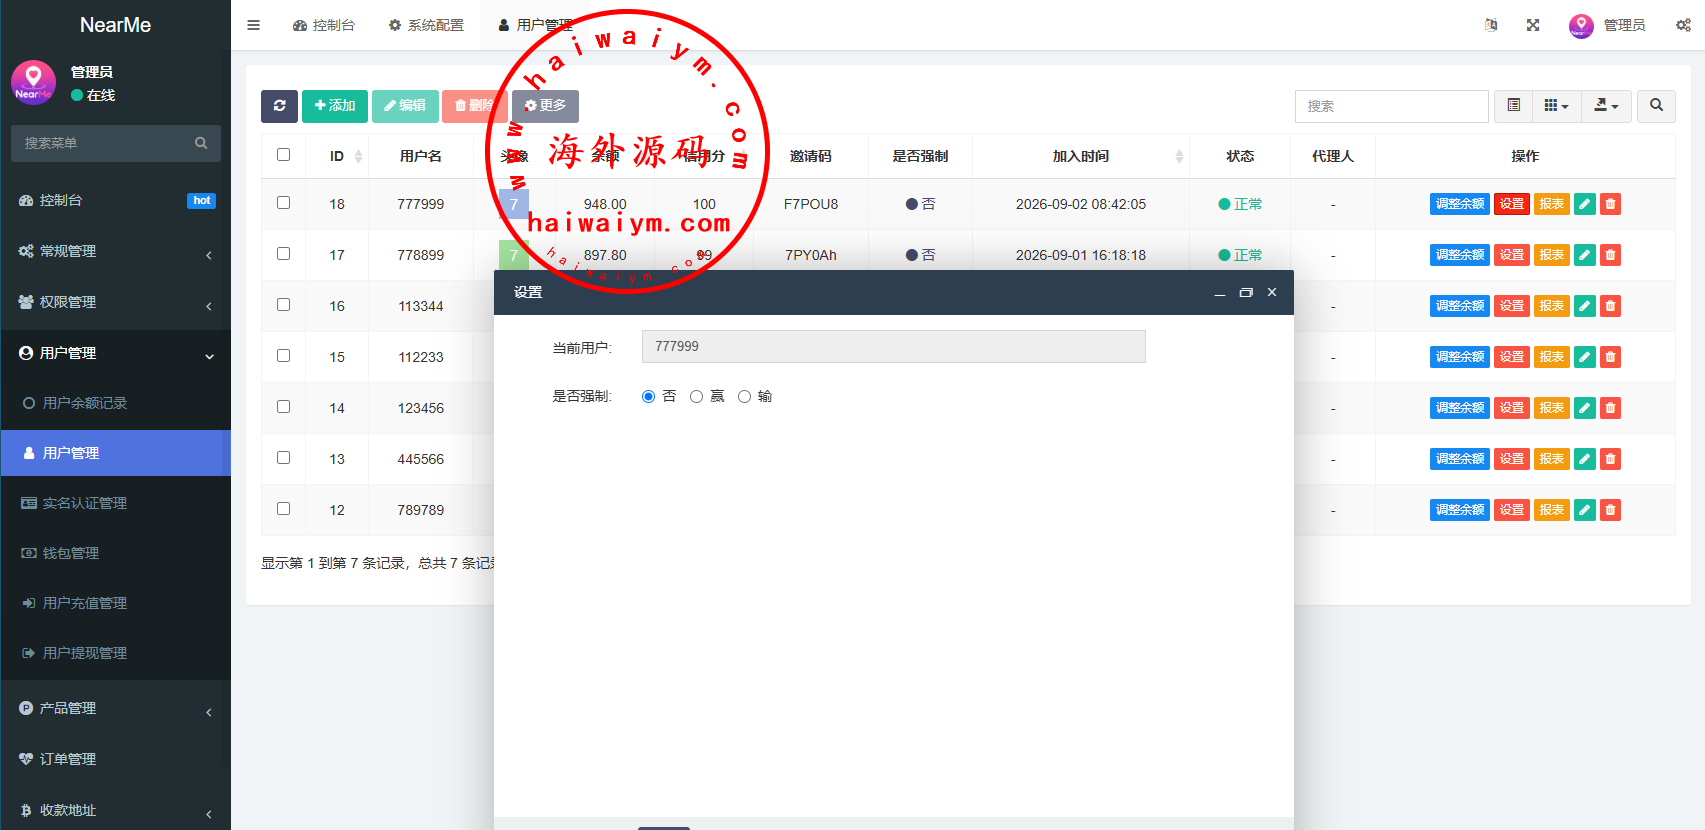Click the green edit pencil for user 777999
1705x830 pixels.
[x=1584, y=204]
